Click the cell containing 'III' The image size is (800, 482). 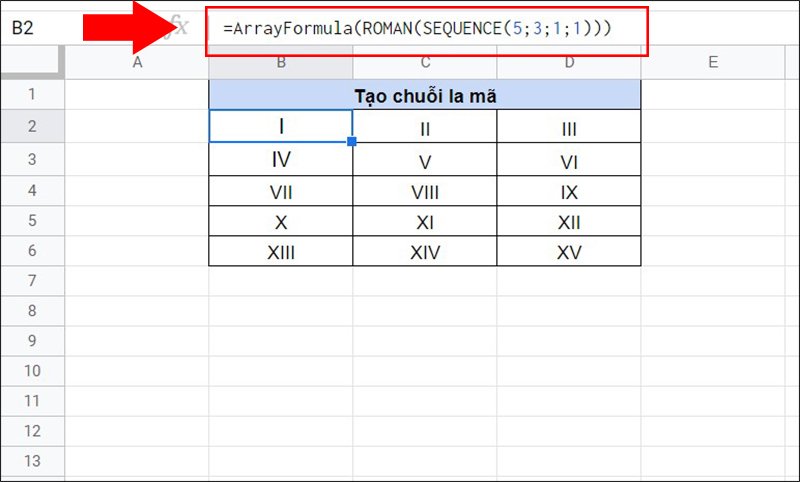point(569,126)
